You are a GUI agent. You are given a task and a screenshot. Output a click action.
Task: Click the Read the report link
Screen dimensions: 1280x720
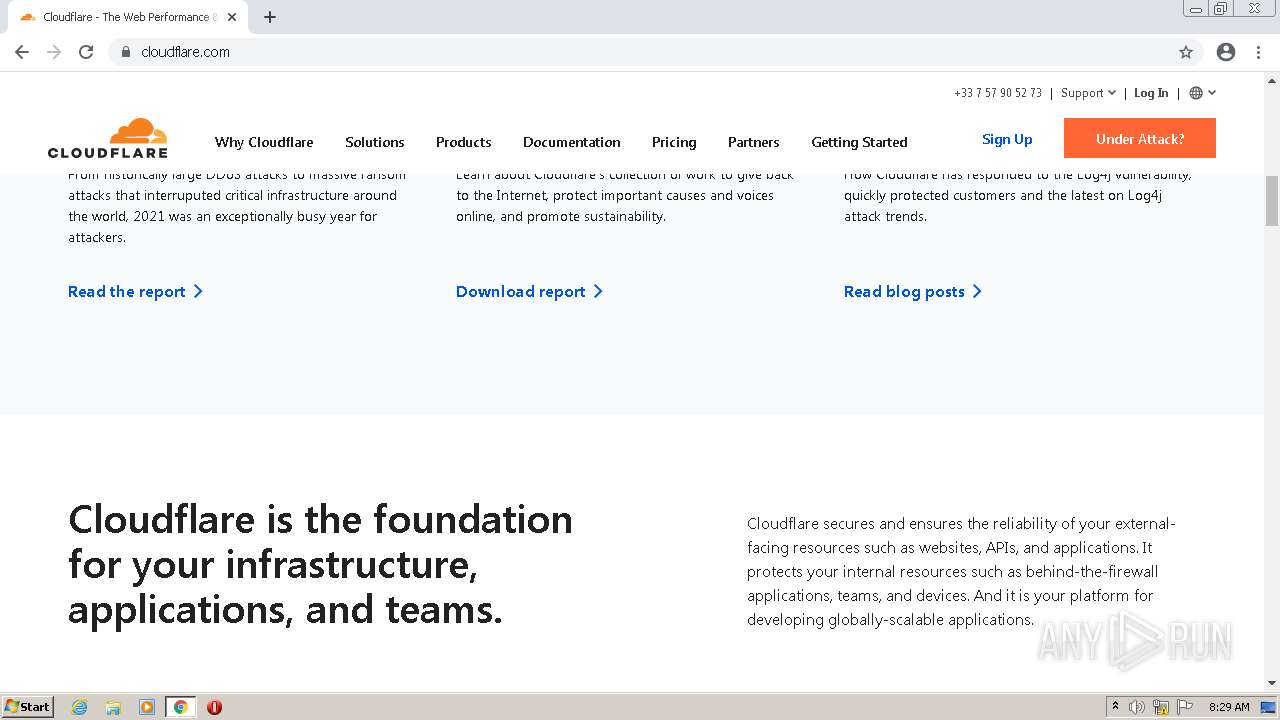pyautogui.click(x=135, y=292)
